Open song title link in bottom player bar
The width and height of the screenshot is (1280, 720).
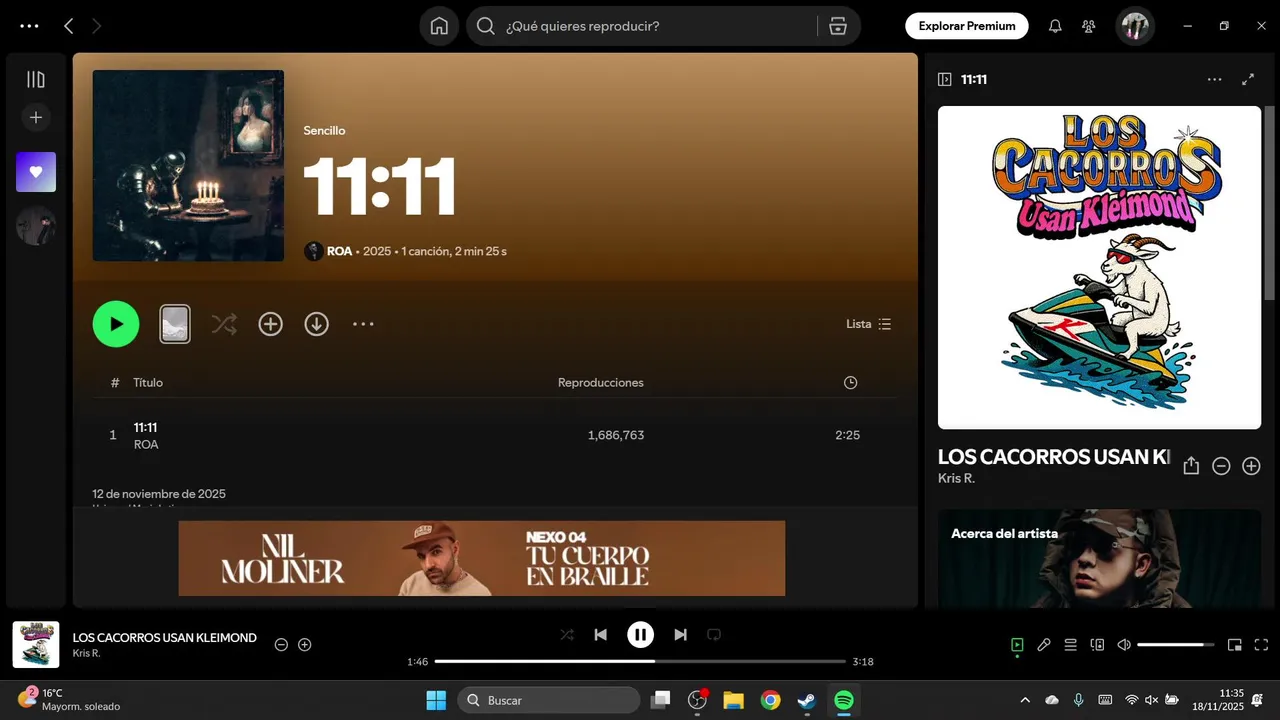(165, 638)
